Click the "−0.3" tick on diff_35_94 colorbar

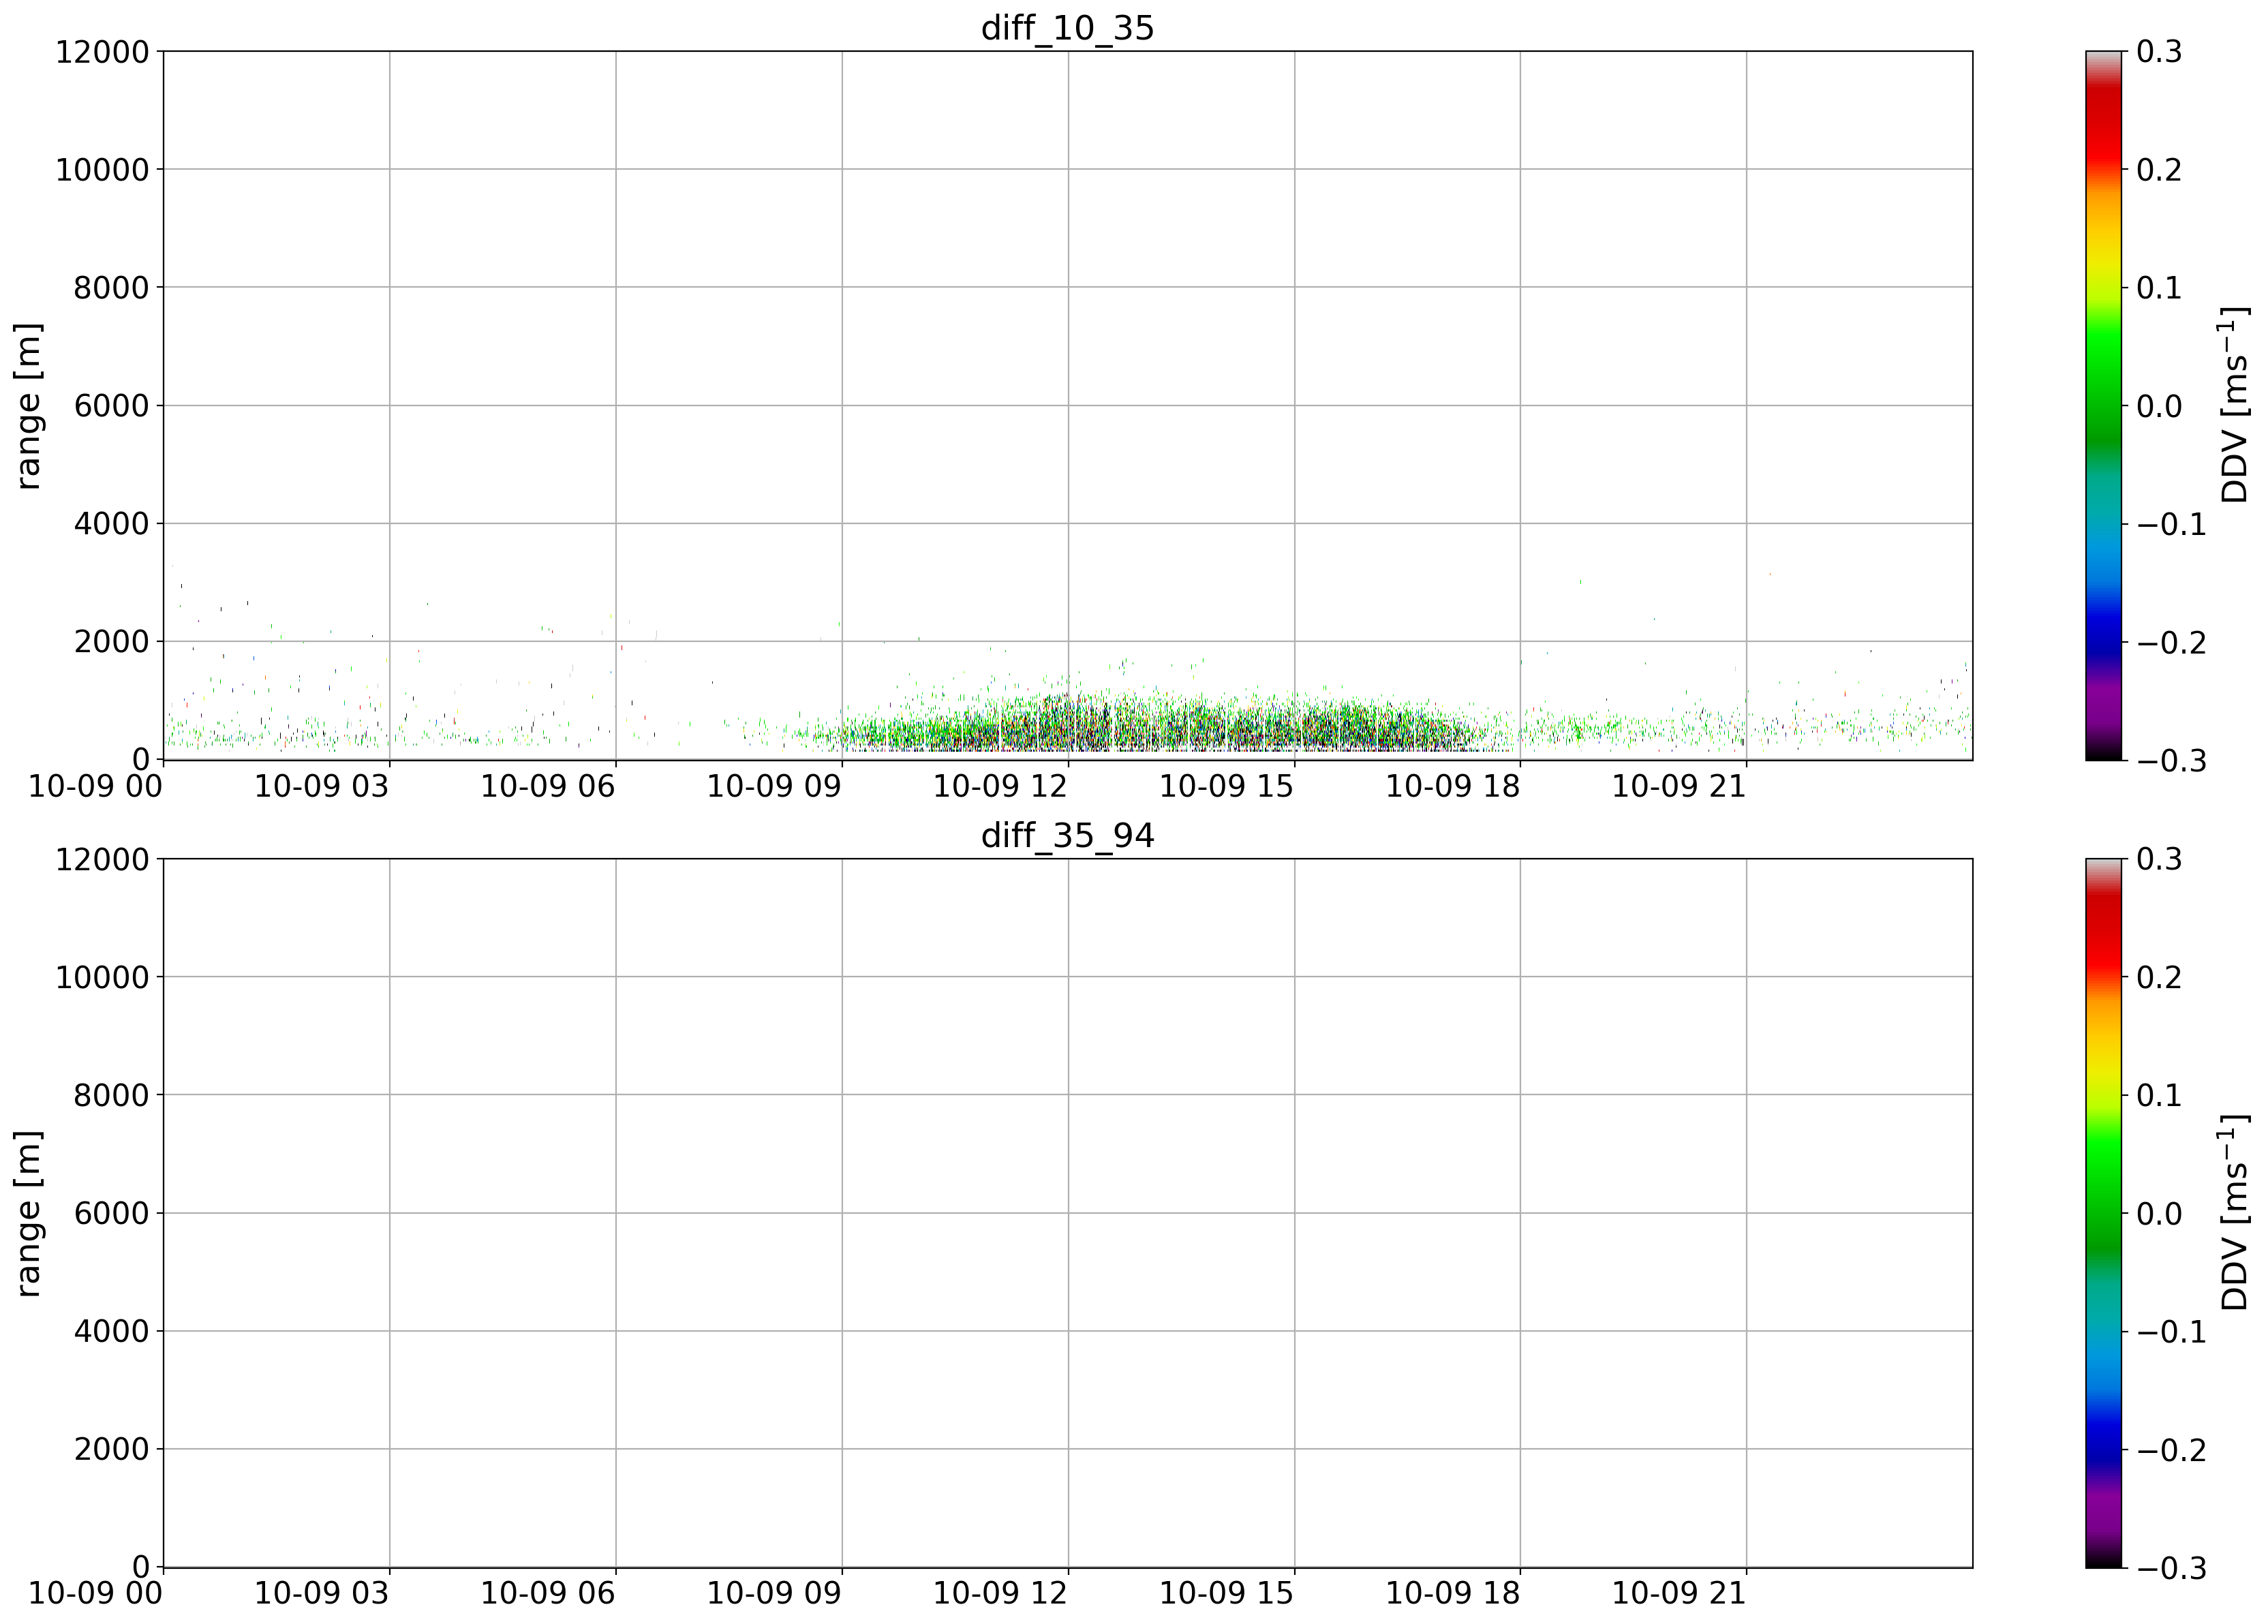coord(2172,1567)
